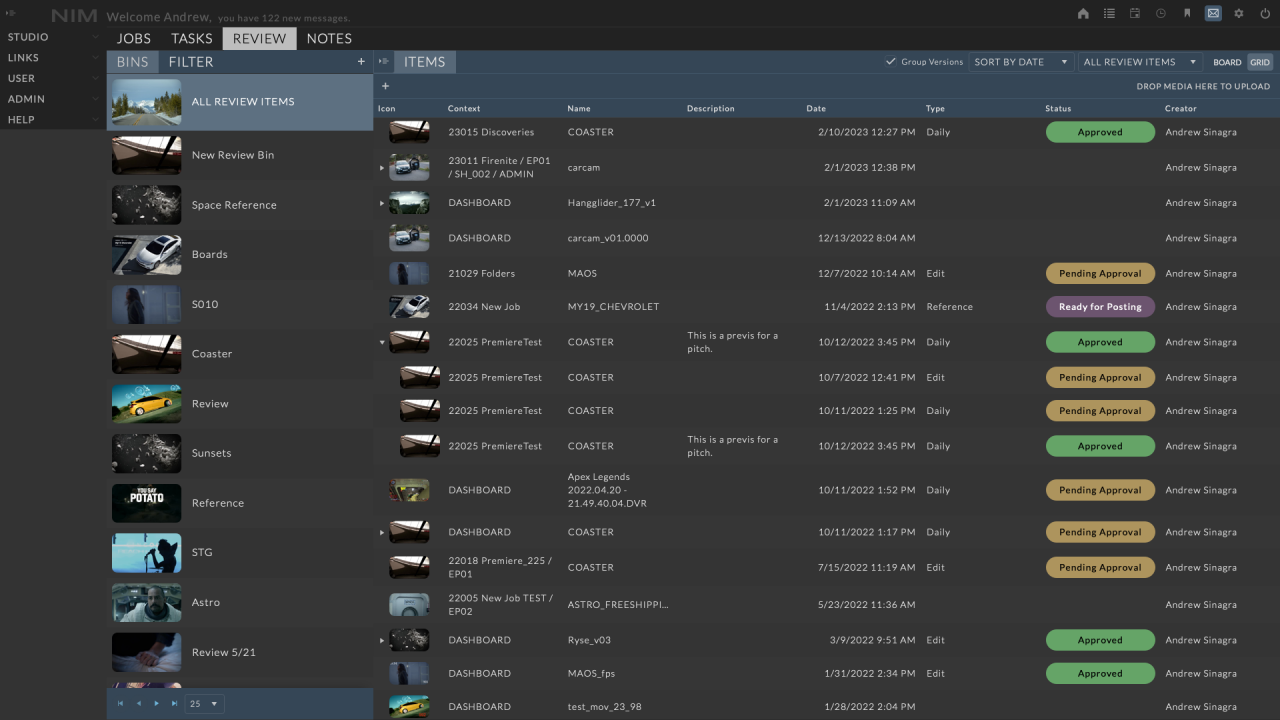Click the calendar icon in top bar
The width and height of the screenshot is (1280, 720).
pos(1135,14)
